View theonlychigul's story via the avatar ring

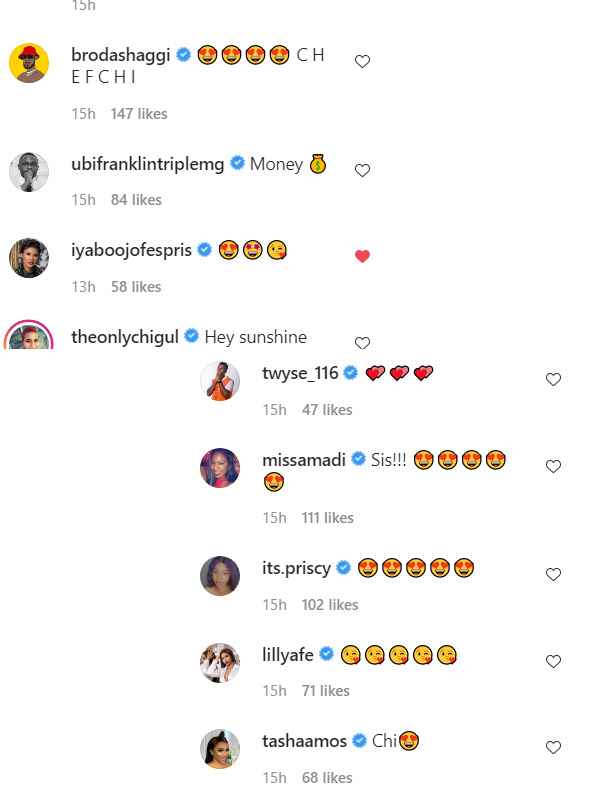click(x=29, y=335)
